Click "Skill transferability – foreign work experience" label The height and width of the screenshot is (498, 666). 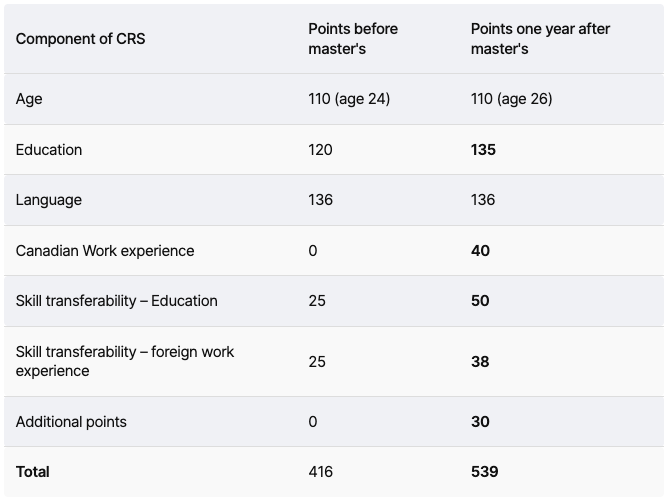tap(125, 361)
